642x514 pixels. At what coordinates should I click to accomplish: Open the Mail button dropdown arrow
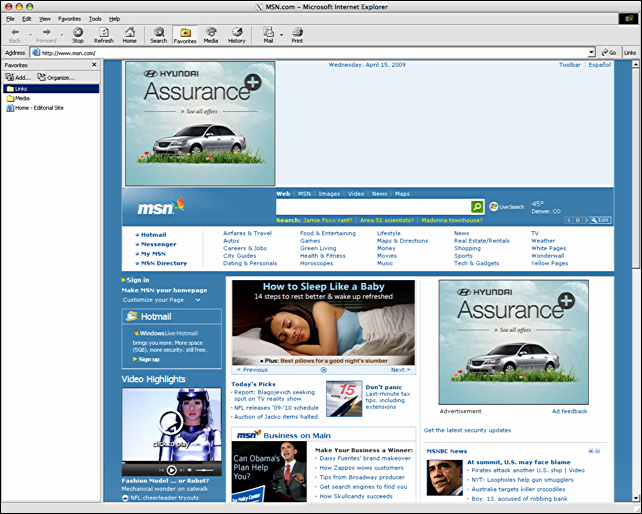click(281, 35)
